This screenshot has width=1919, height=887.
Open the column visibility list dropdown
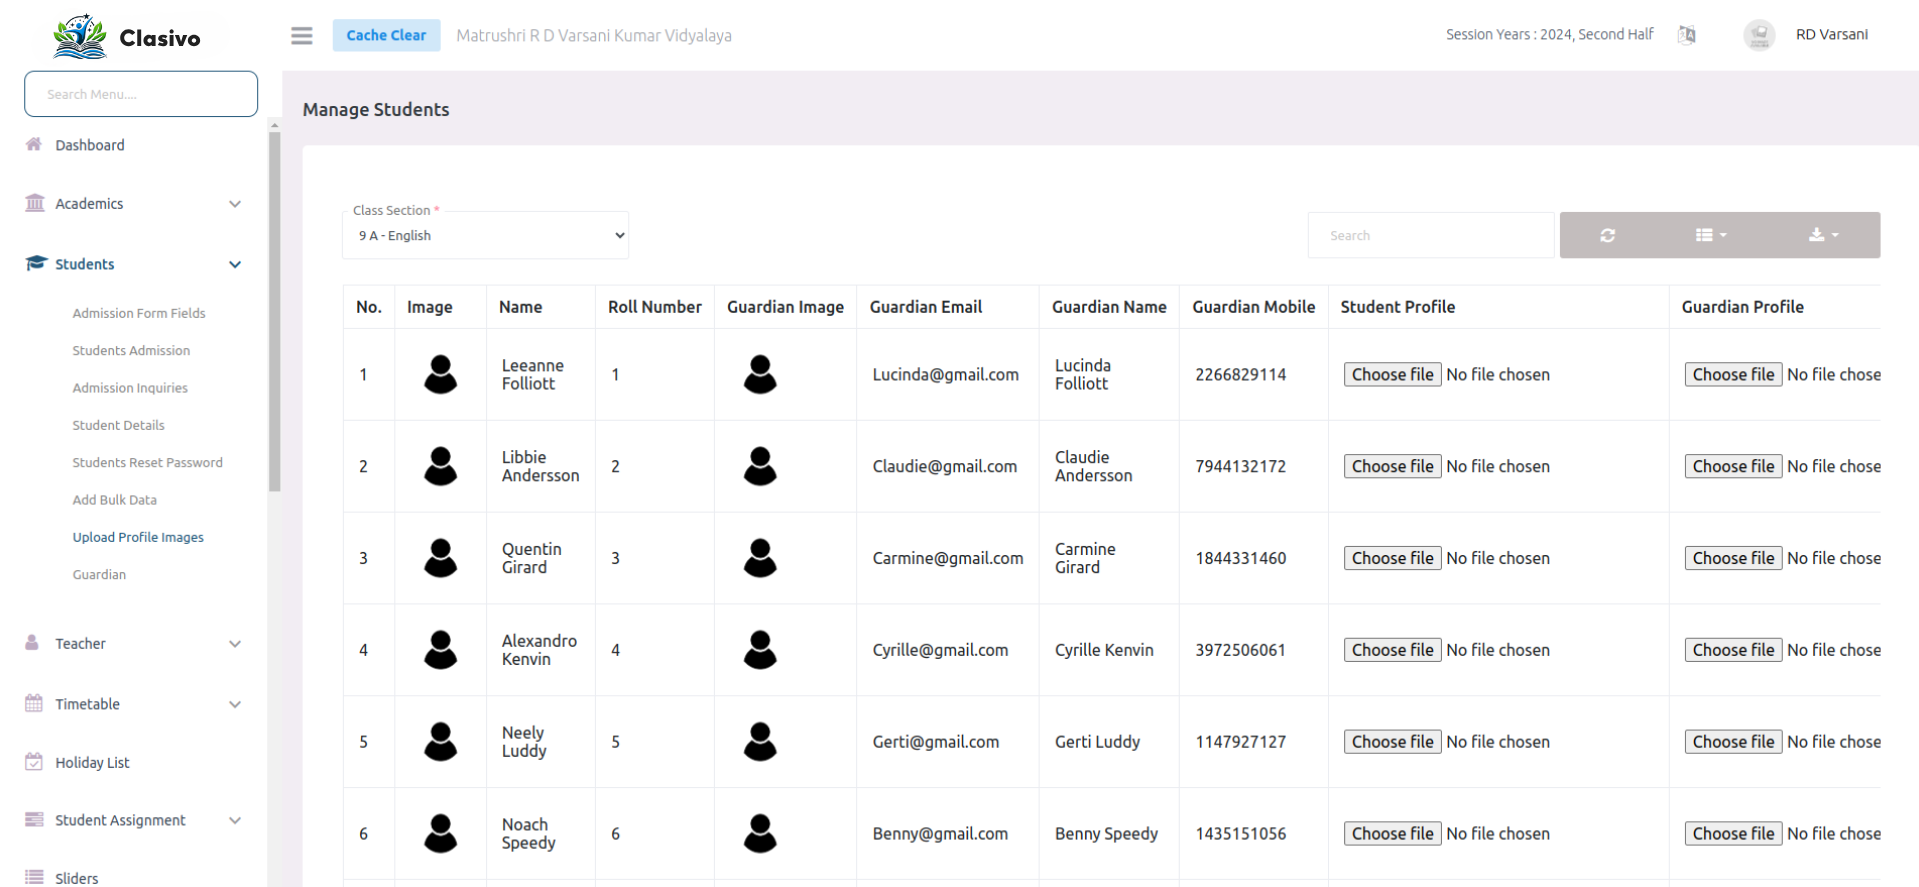1711,235
